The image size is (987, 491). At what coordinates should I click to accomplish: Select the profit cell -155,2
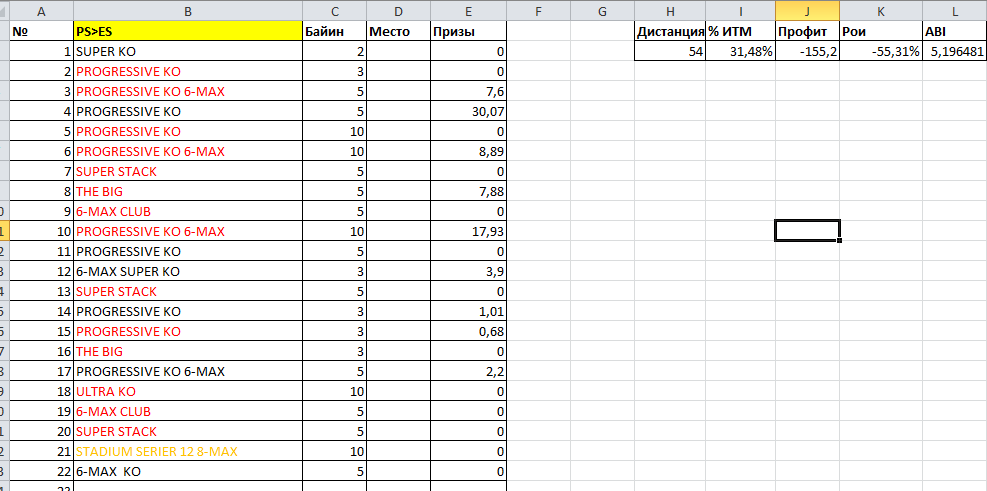(808, 52)
